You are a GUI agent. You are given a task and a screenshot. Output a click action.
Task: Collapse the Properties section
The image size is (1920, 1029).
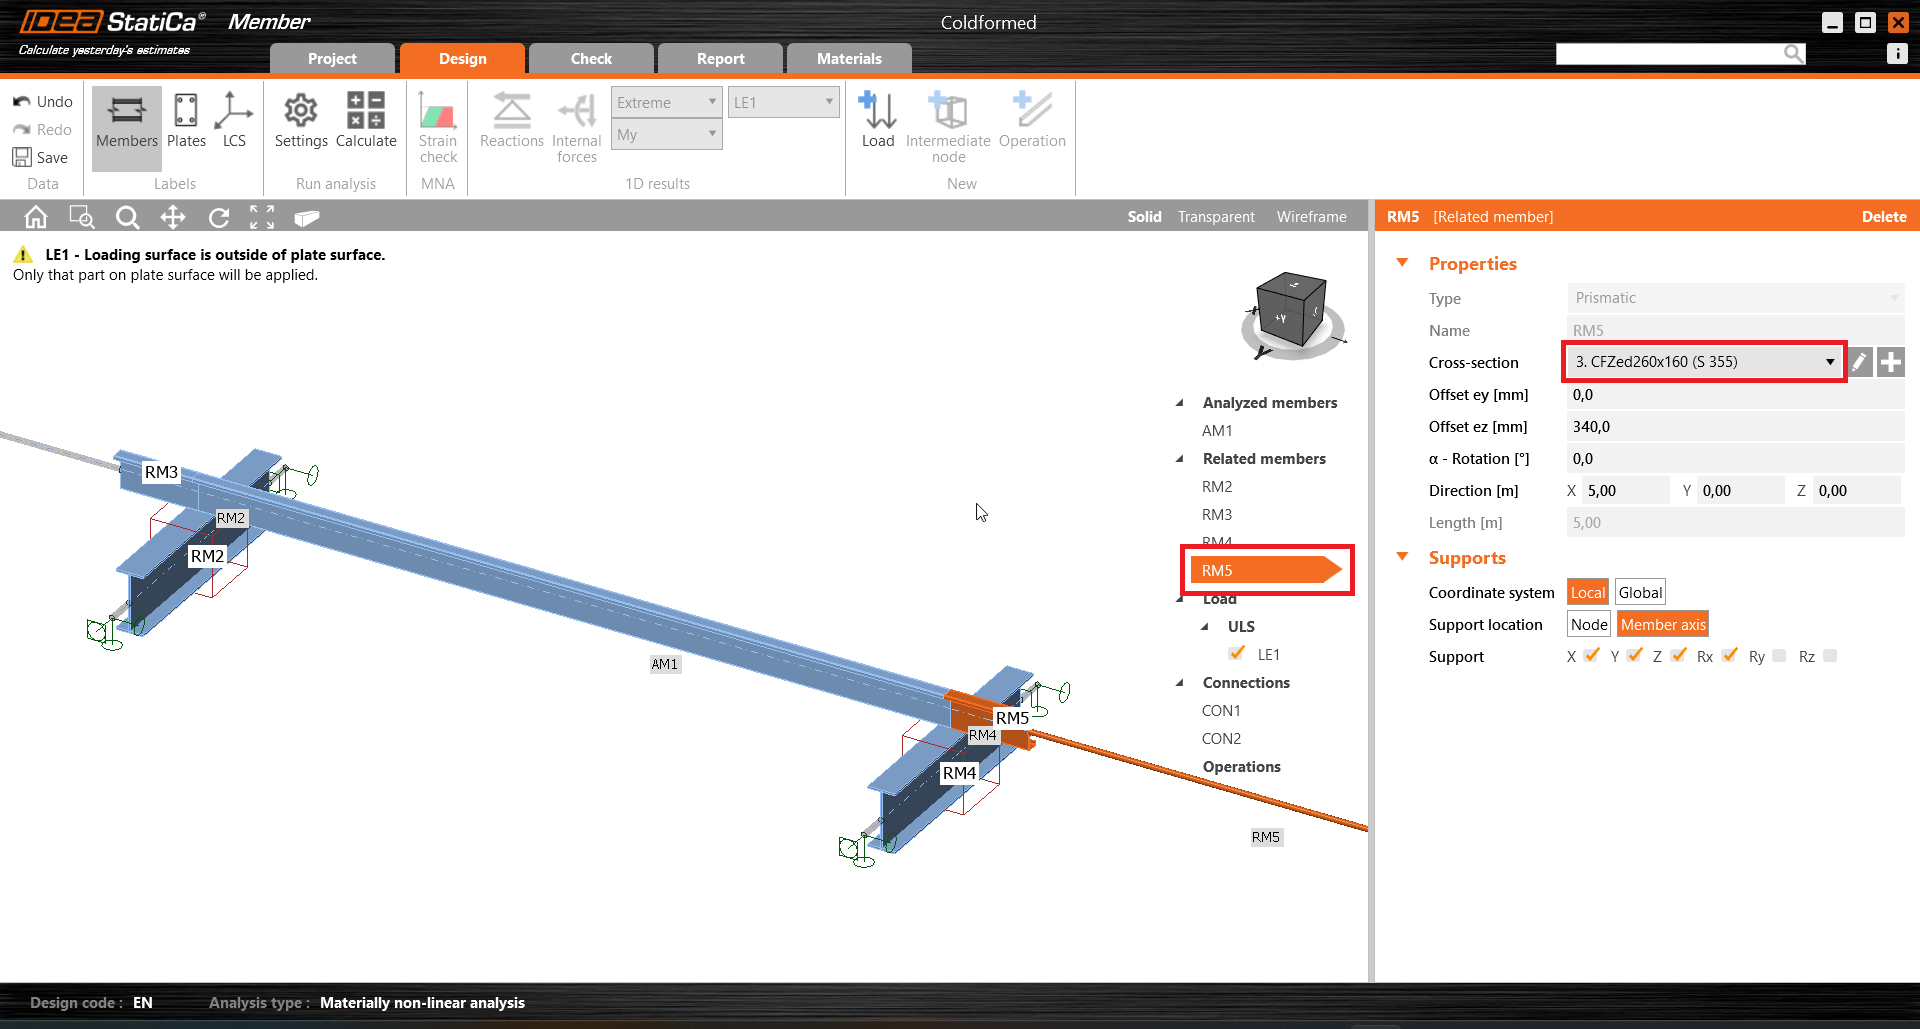tap(1402, 263)
